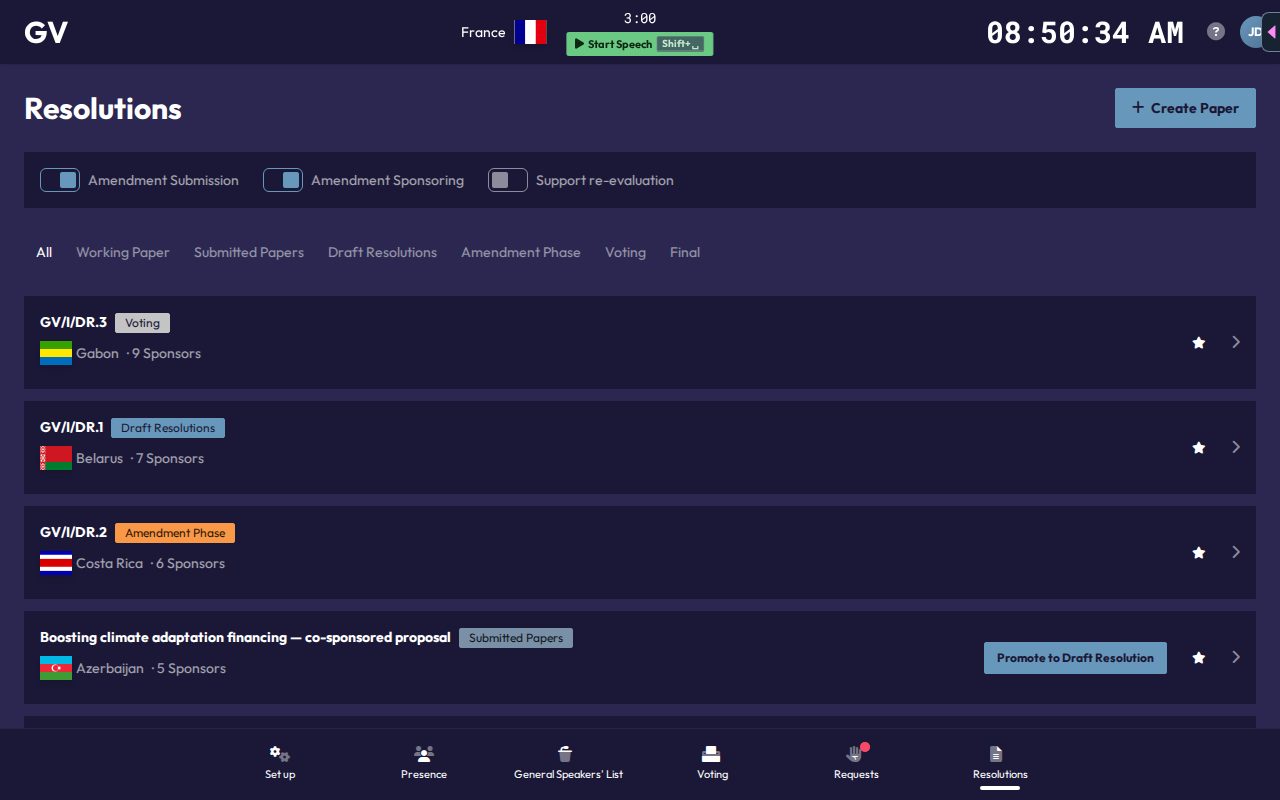1280x800 pixels.
Task: Click the Belarus flag
Action: (x=56, y=458)
